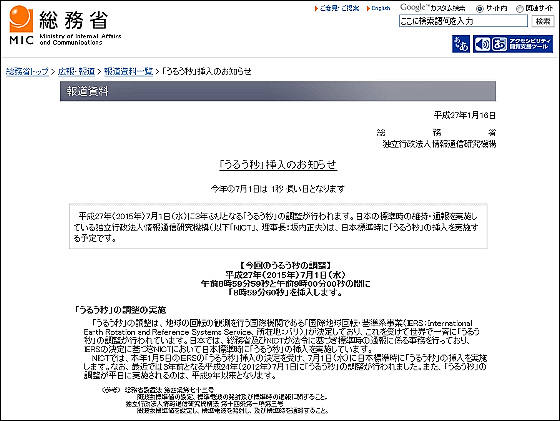
Task: Click the 独立行政法人情報通信研究機構 text
Action: pyautogui.click(x=439, y=144)
